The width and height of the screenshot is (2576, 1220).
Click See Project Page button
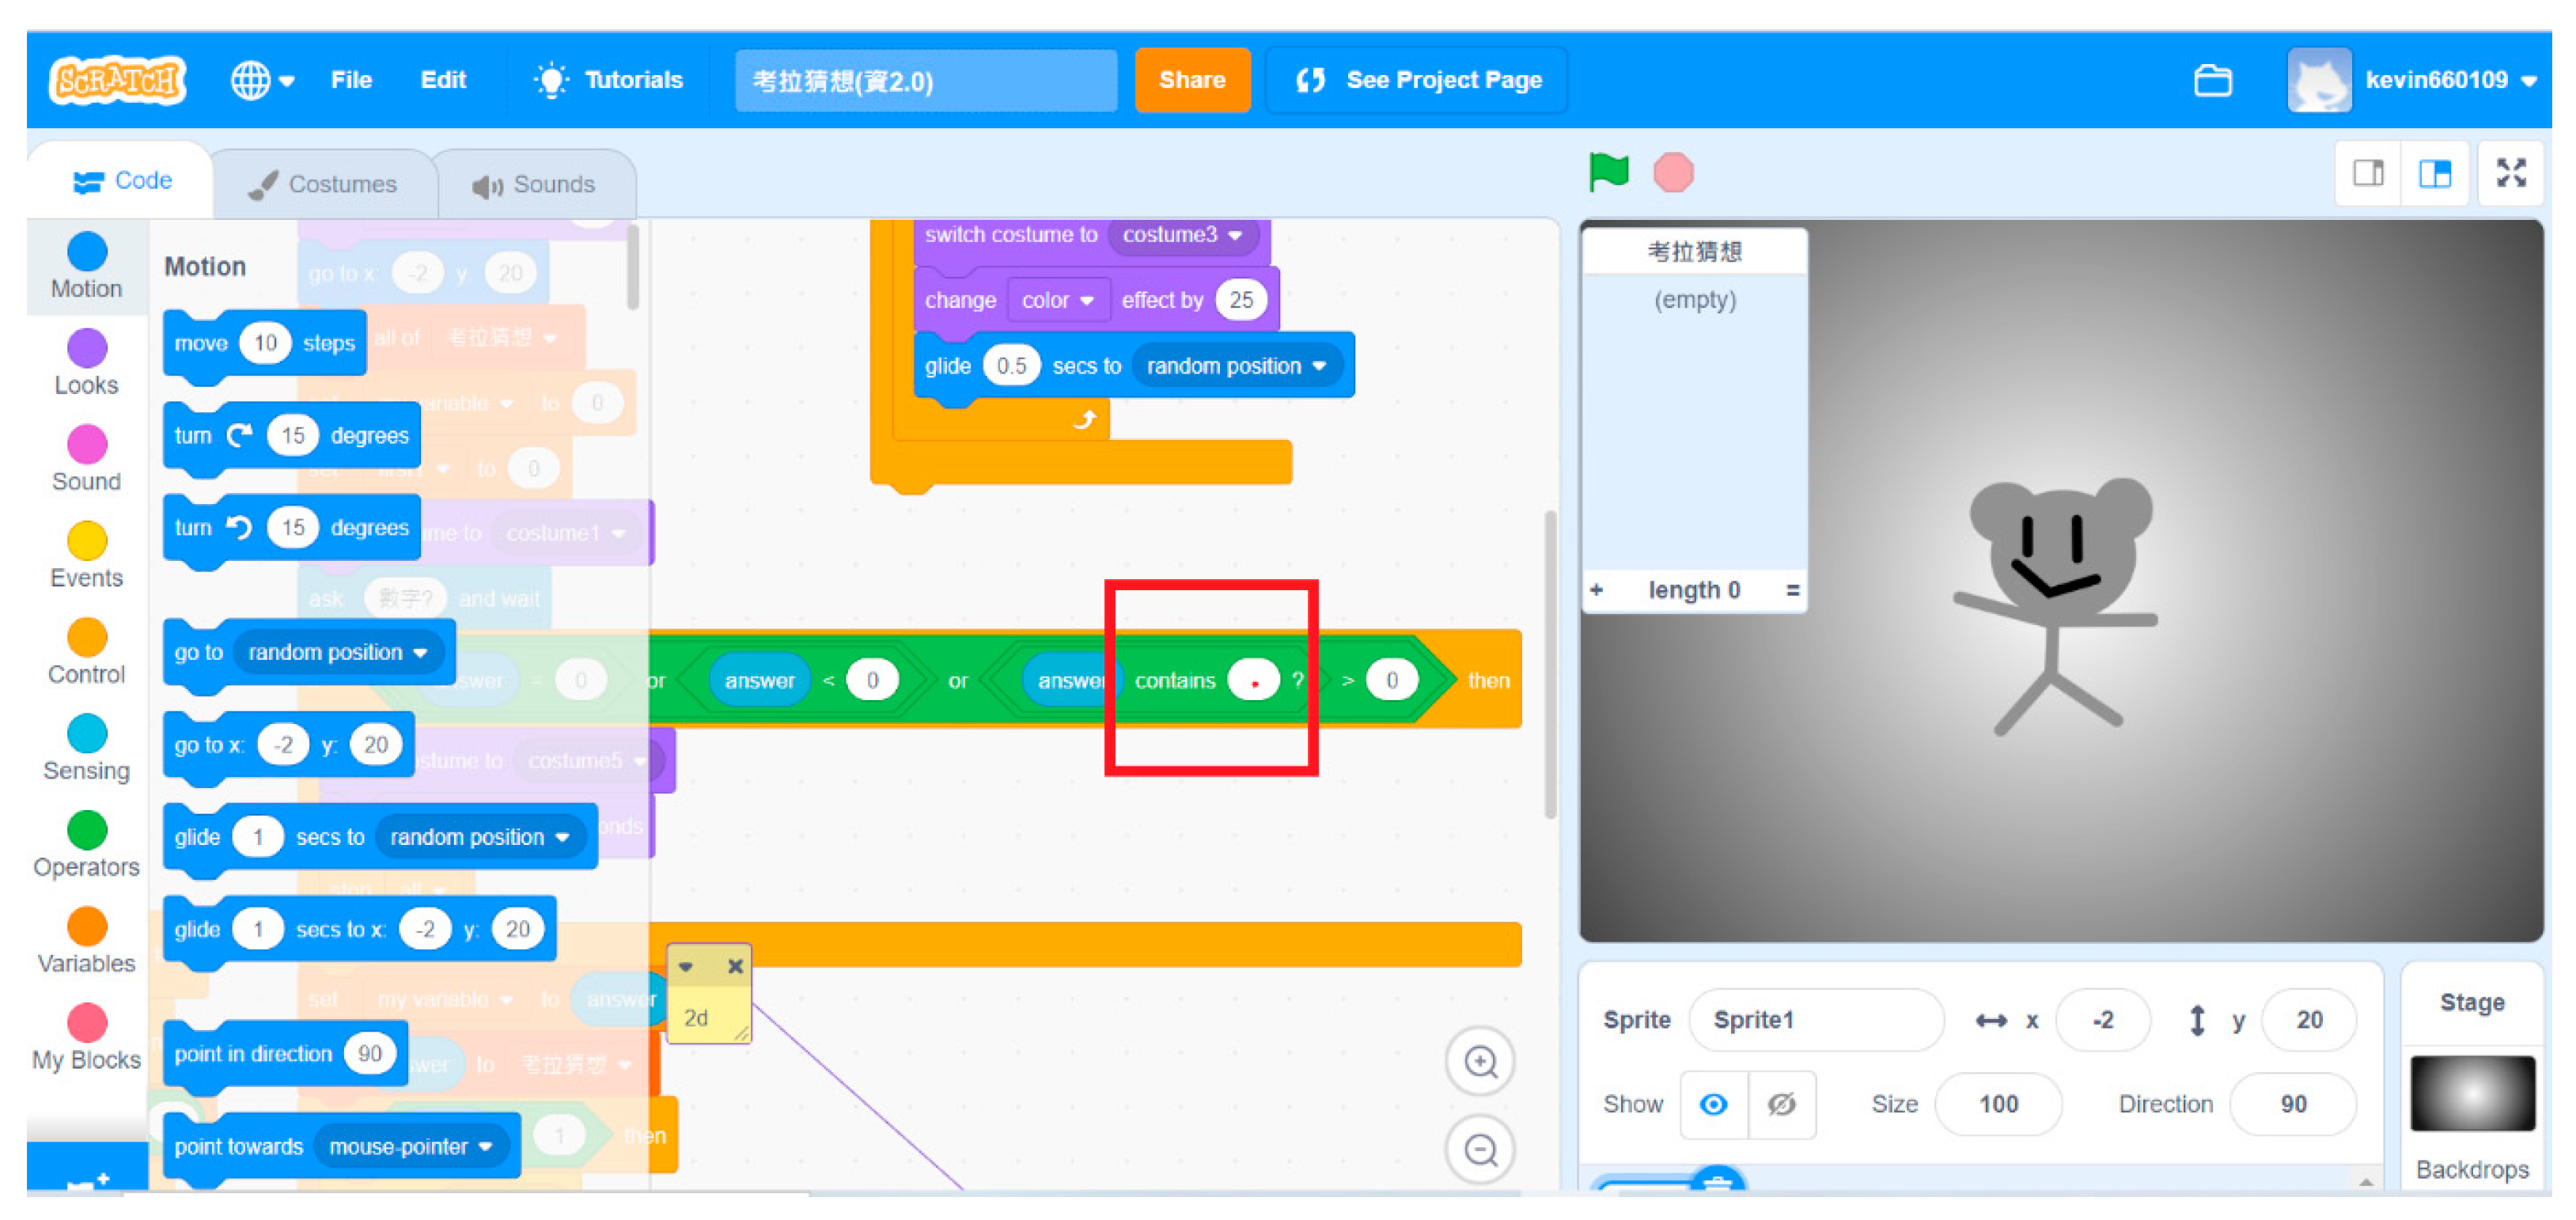[x=1417, y=80]
